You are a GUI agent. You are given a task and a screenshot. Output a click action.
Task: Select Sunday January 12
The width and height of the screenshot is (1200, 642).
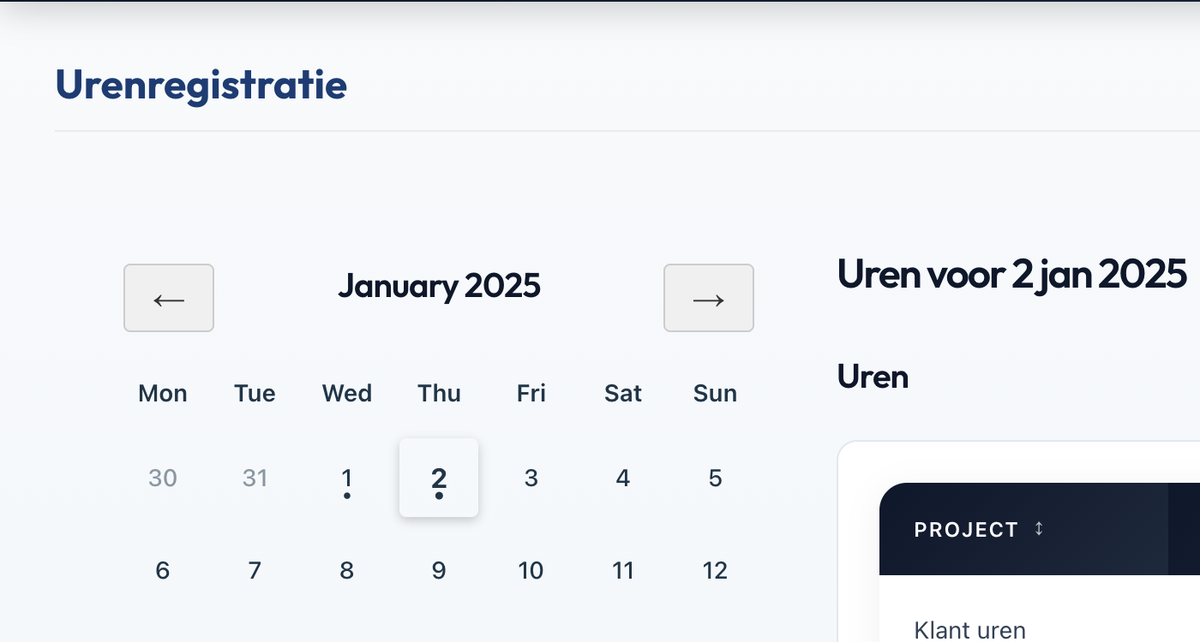(x=715, y=570)
